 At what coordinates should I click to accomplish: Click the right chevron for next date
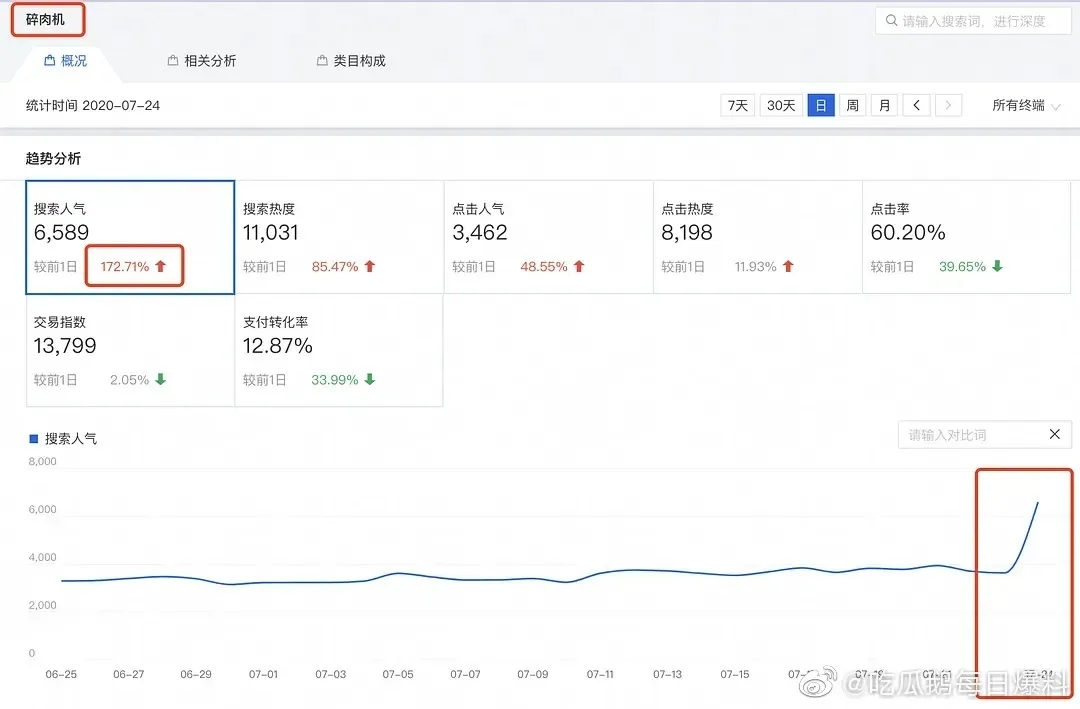(x=948, y=104)
